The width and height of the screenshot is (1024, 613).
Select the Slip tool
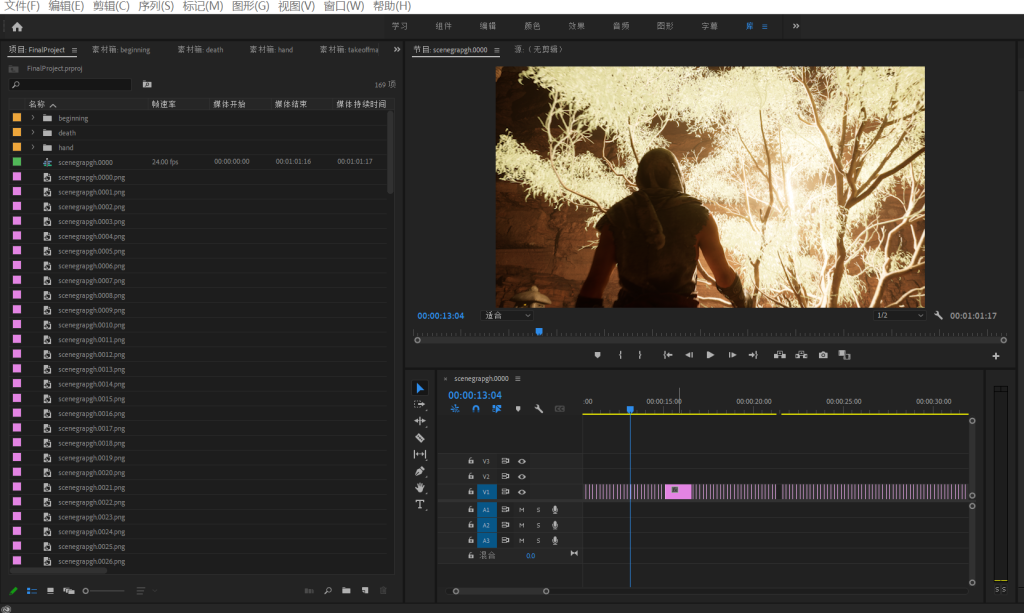420,454
